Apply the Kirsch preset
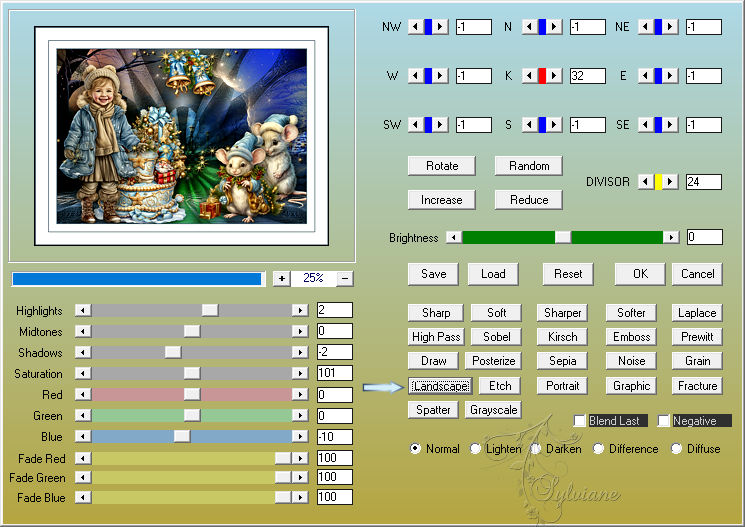Image resolution: width=745 pixels, height=527 pixels. [x=563, y=336]
